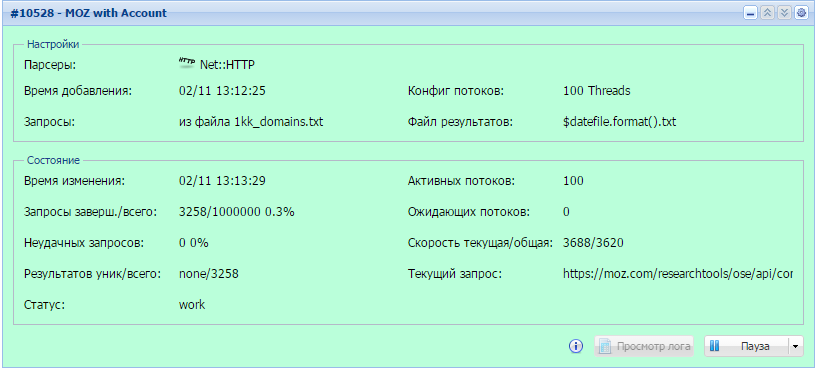
Task: Click the add time 02/11 13:12:25
Action: point(222,91)
